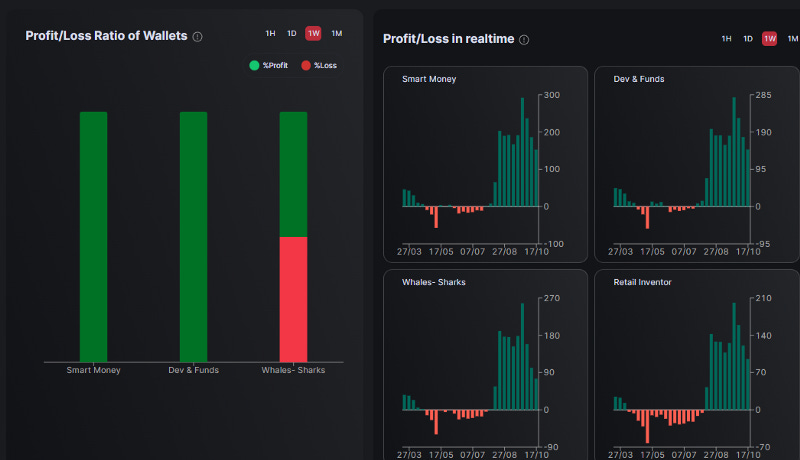Image resolution: width=800 pixels, height=460 pixels.
Task: Click the 270 axis value in Whales- Sharks chart
Action: (x=552, y=298)
